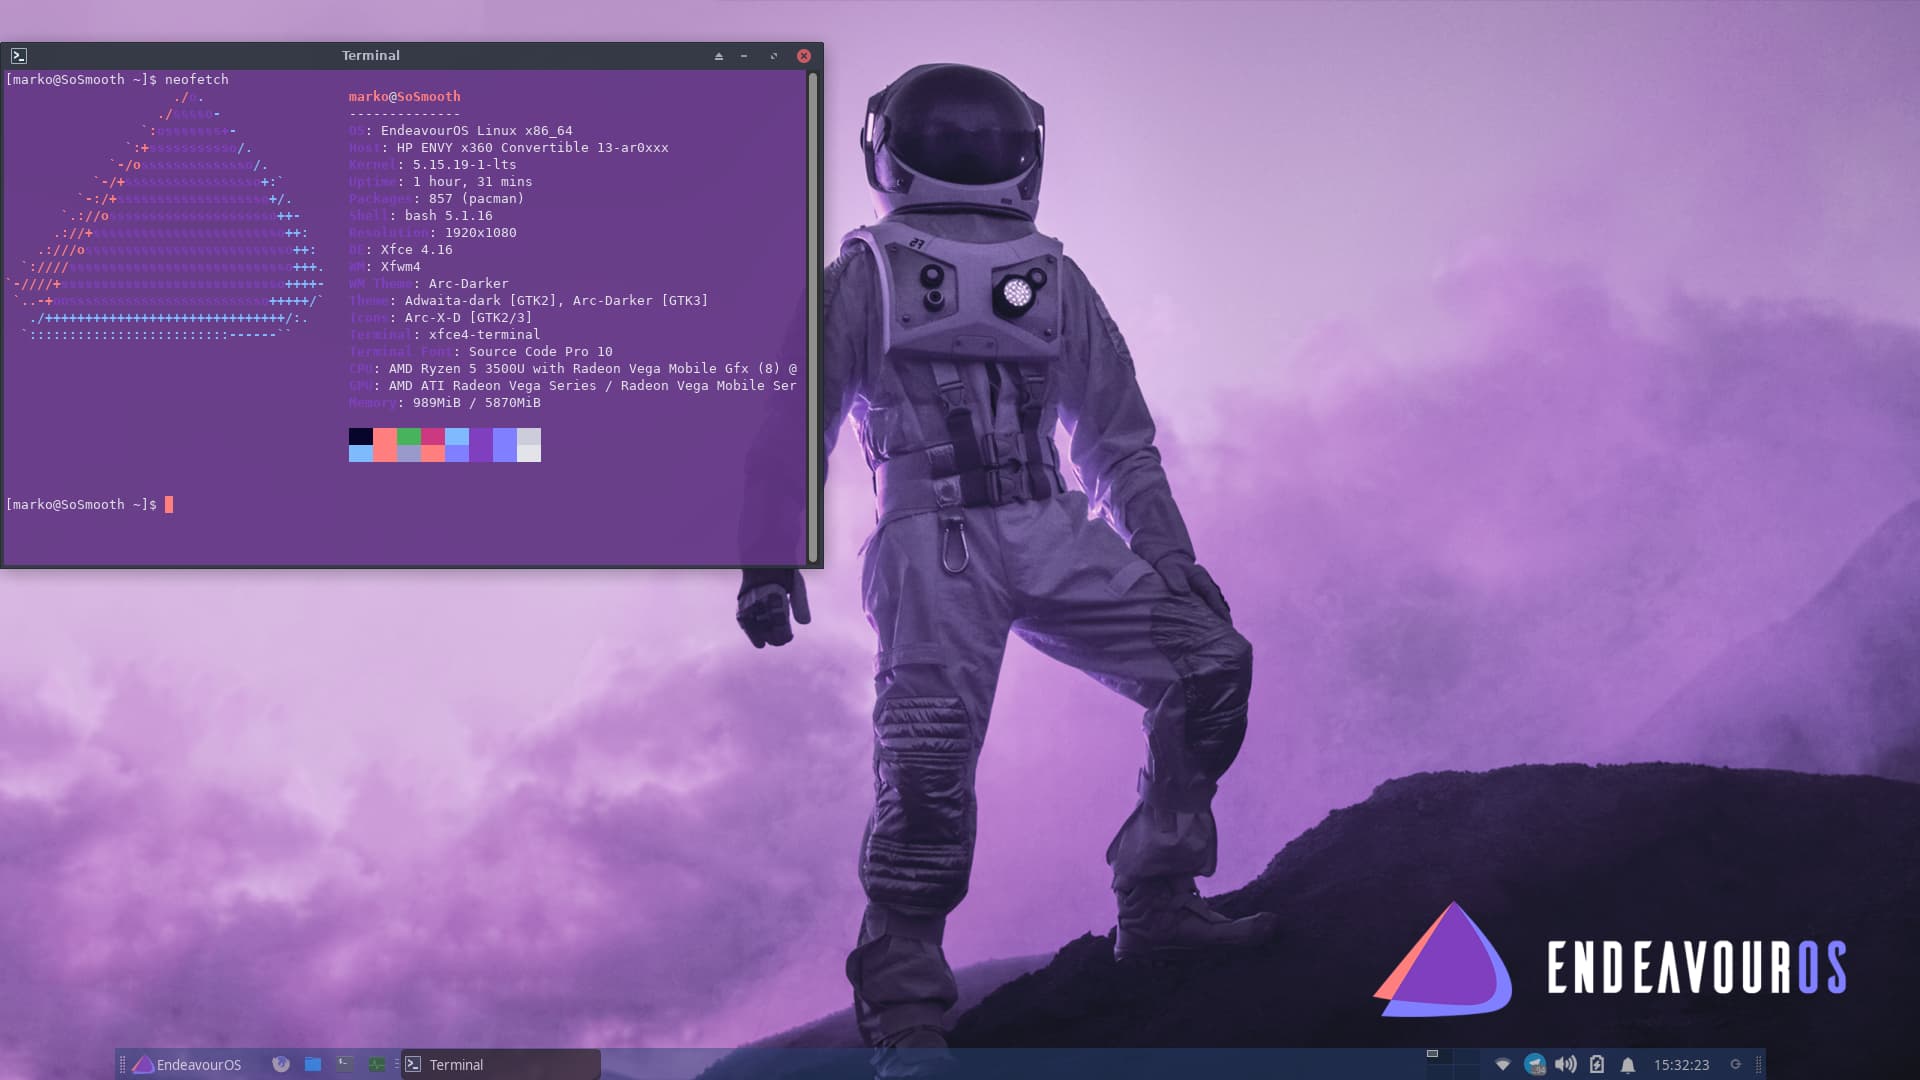
Task: Open the Terminal window menu icon
Action: [x=19, y=56]
